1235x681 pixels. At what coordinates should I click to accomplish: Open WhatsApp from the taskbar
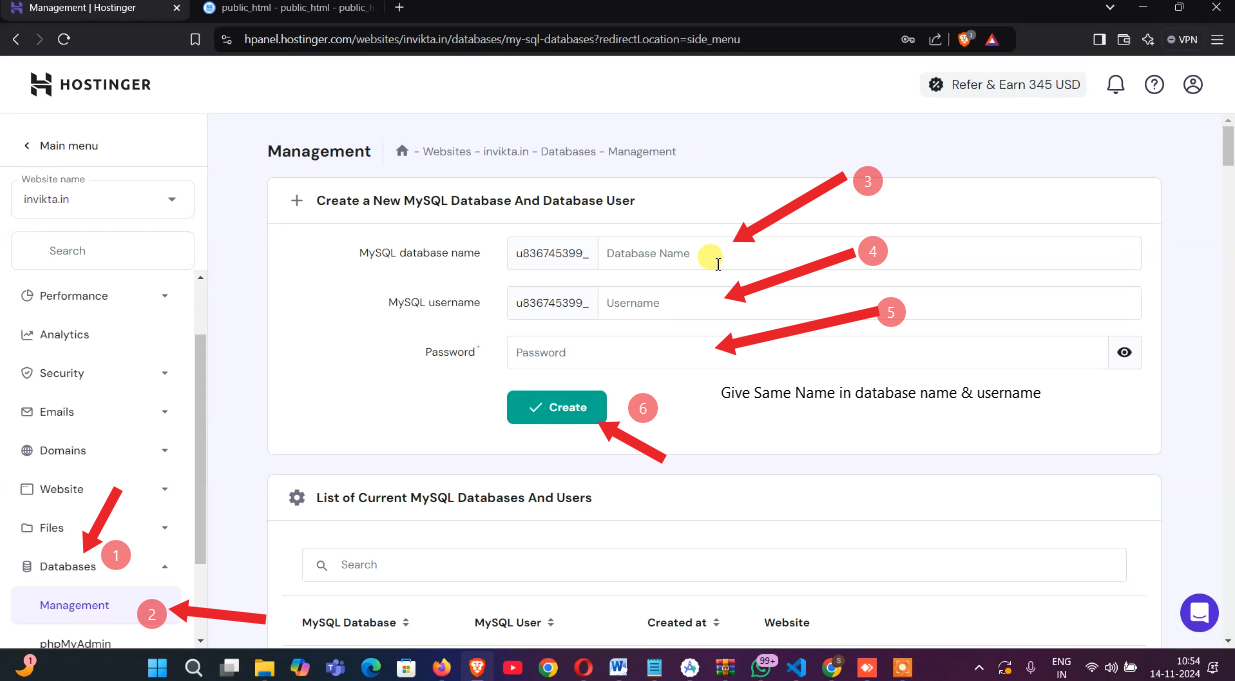(761, 667)
